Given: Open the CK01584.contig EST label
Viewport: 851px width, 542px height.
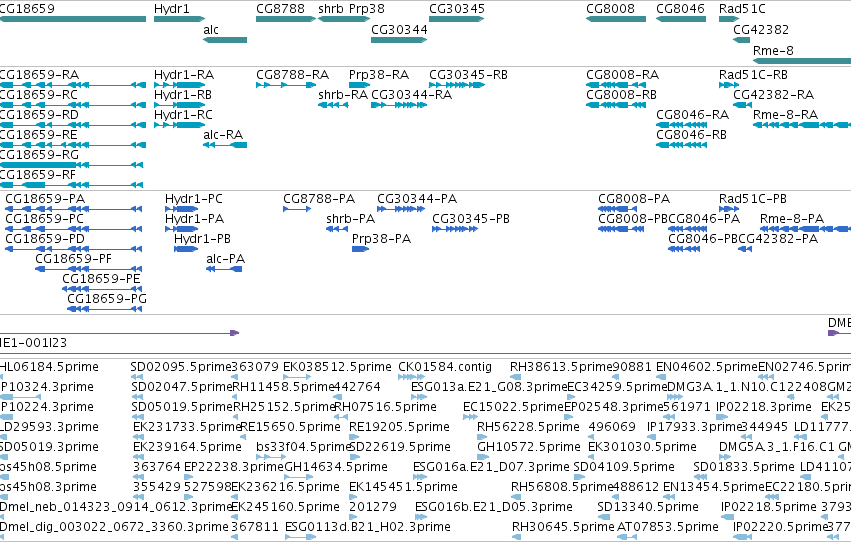Looking at the screenshot, I should click(445, 367).
